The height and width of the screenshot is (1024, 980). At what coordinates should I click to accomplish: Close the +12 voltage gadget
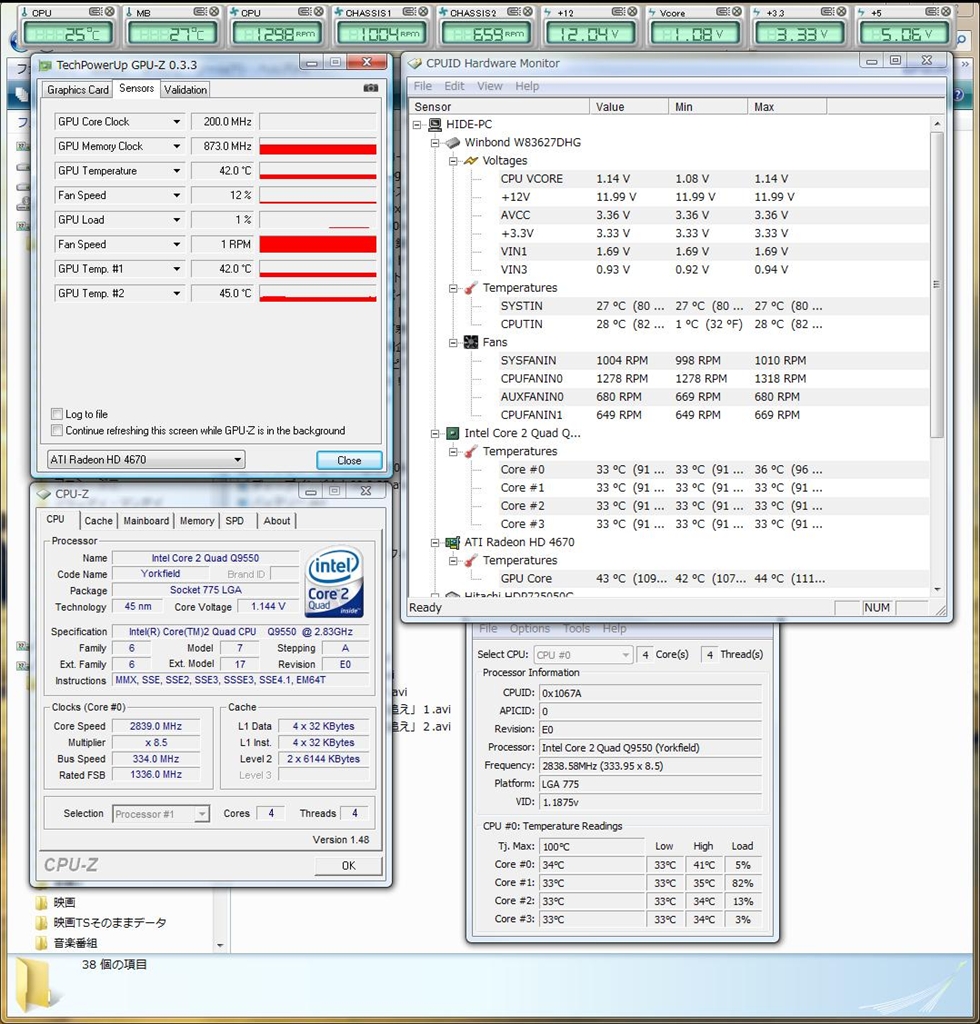(x=632, y=12)
